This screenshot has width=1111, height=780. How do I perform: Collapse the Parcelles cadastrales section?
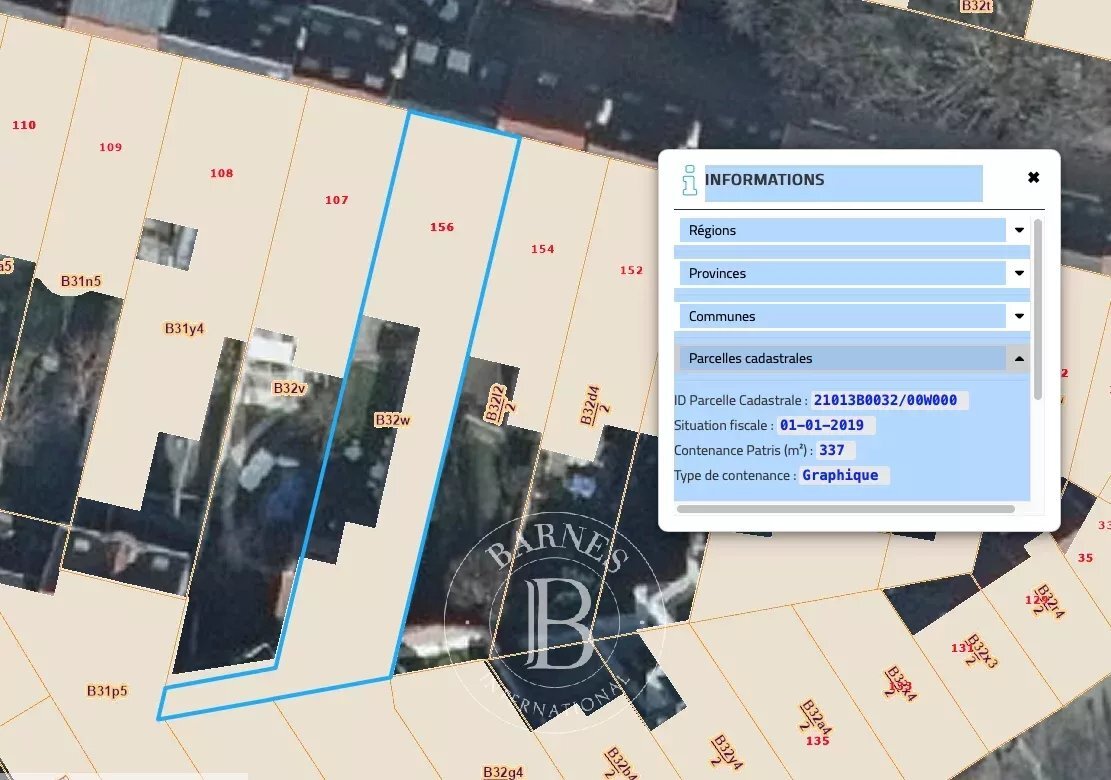click(x=1019, y=358)
